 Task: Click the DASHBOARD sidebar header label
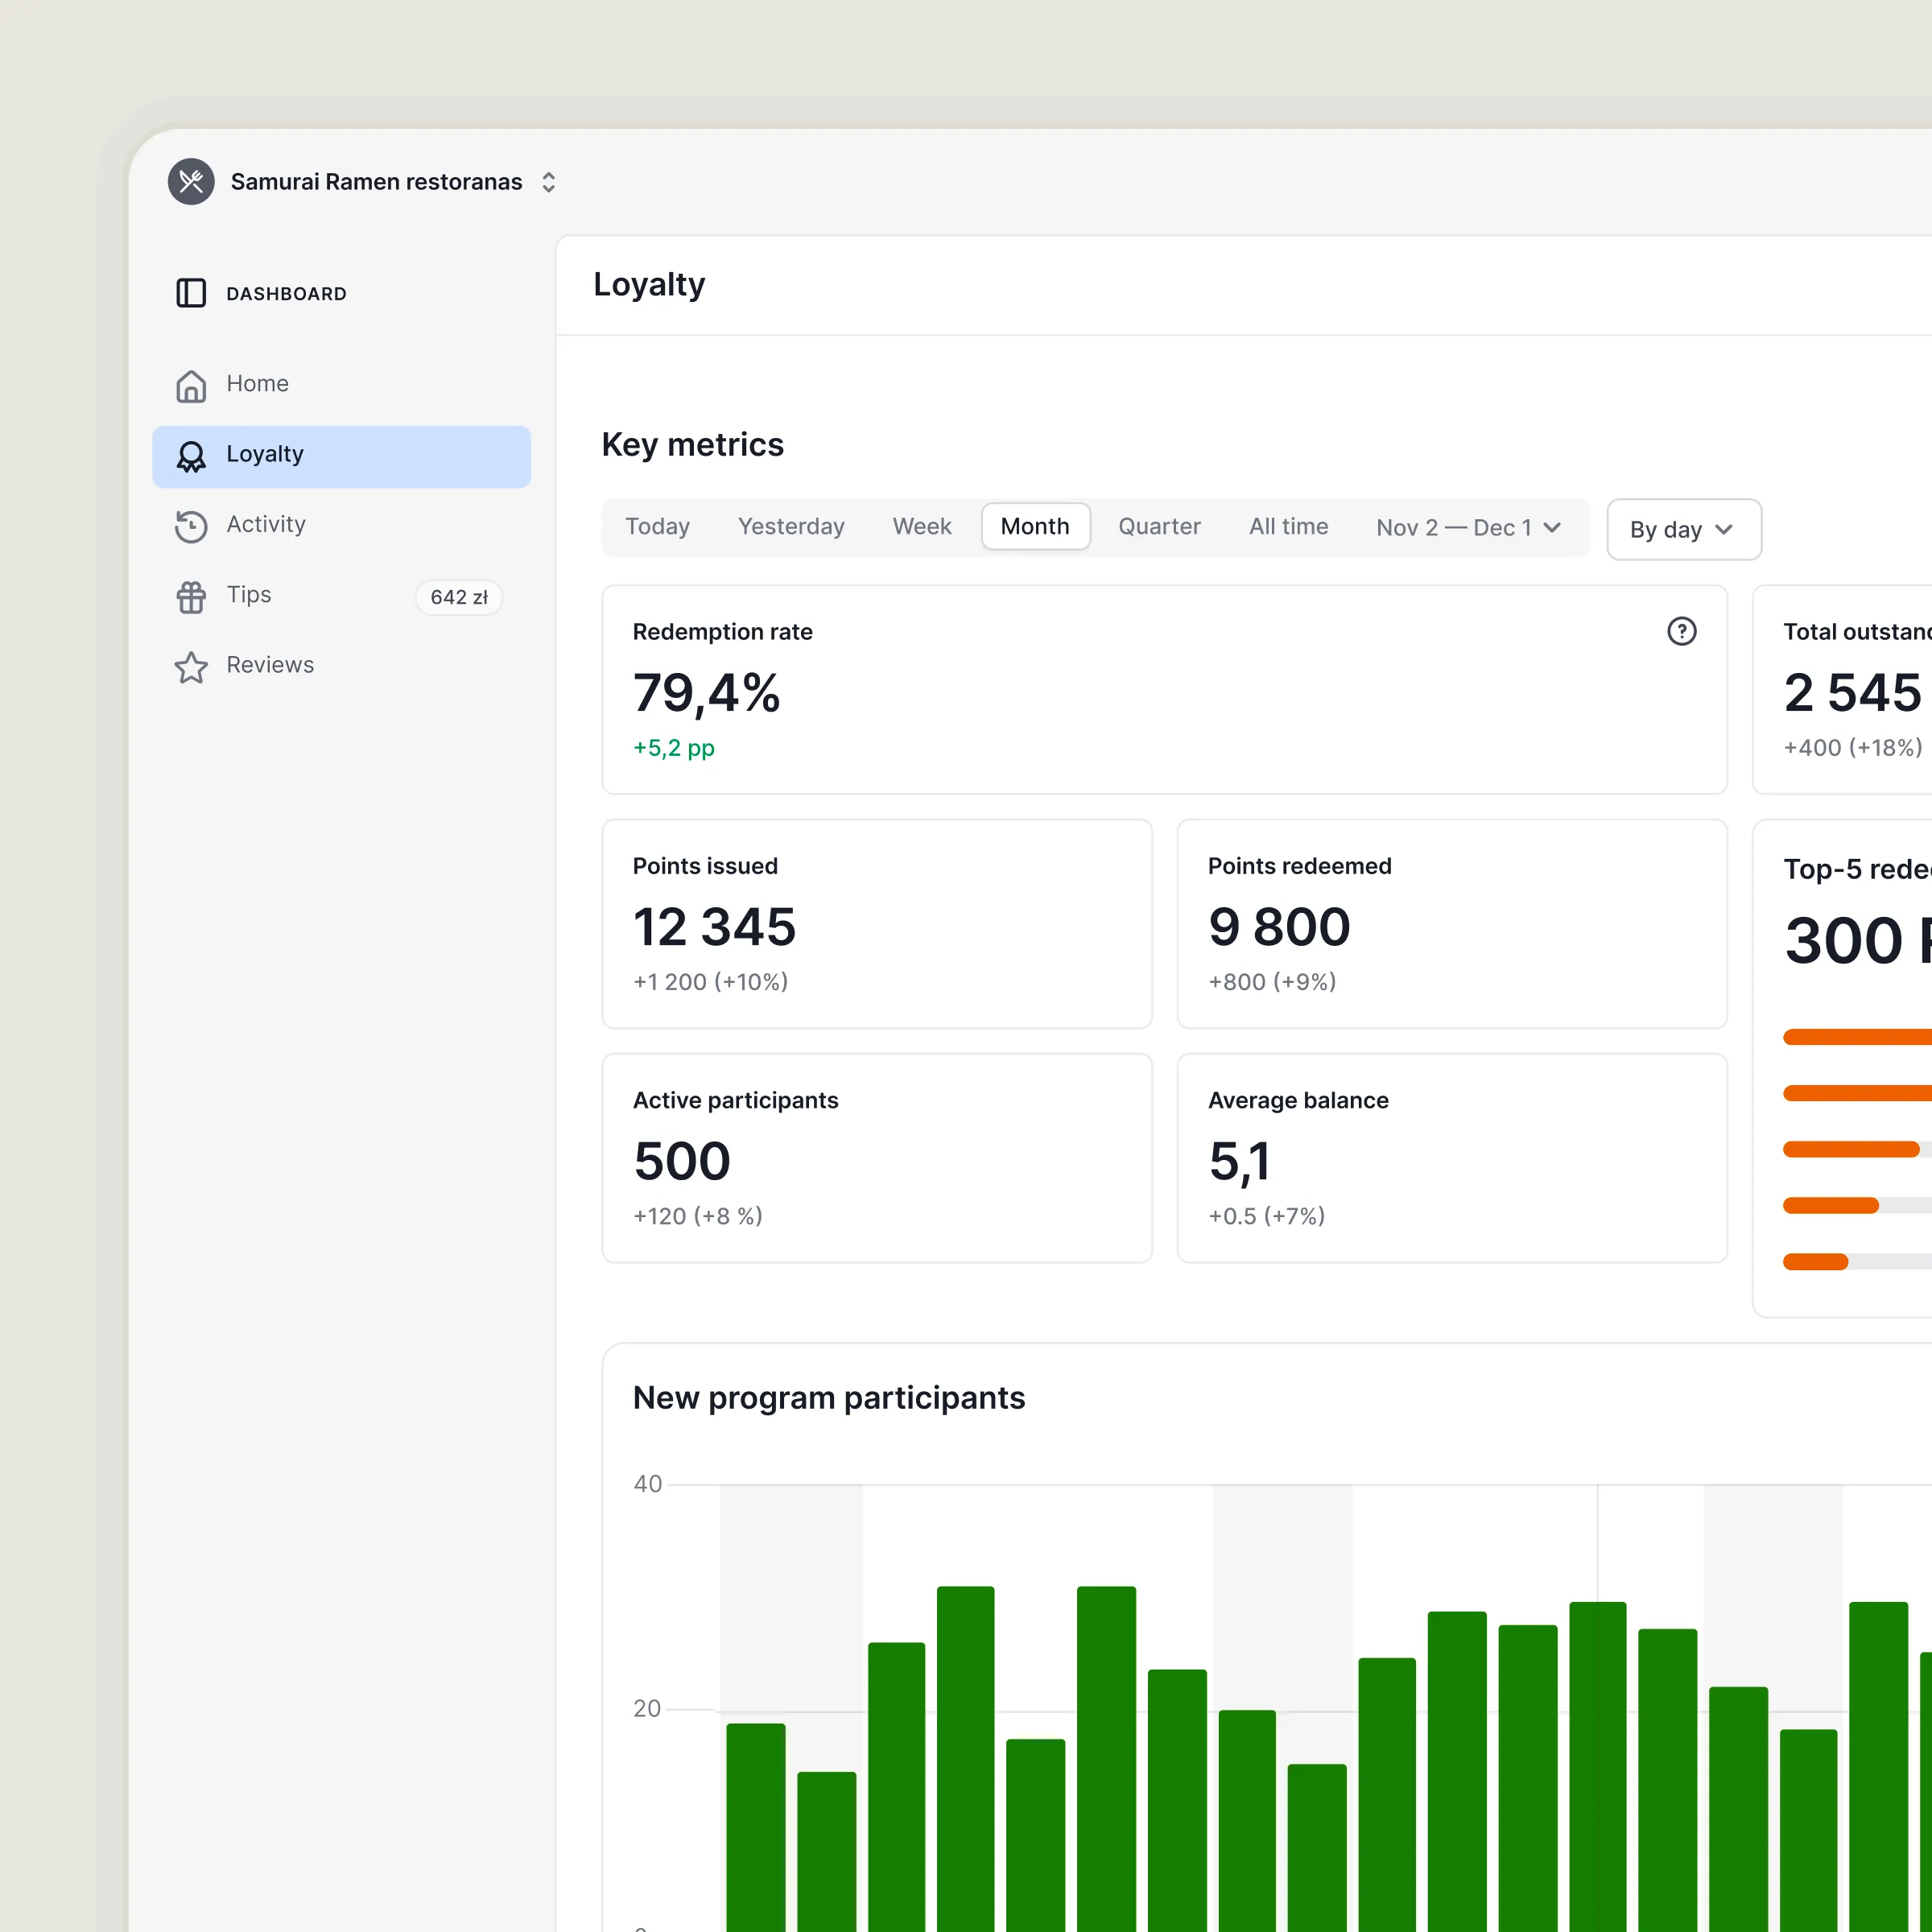(286, 294)
